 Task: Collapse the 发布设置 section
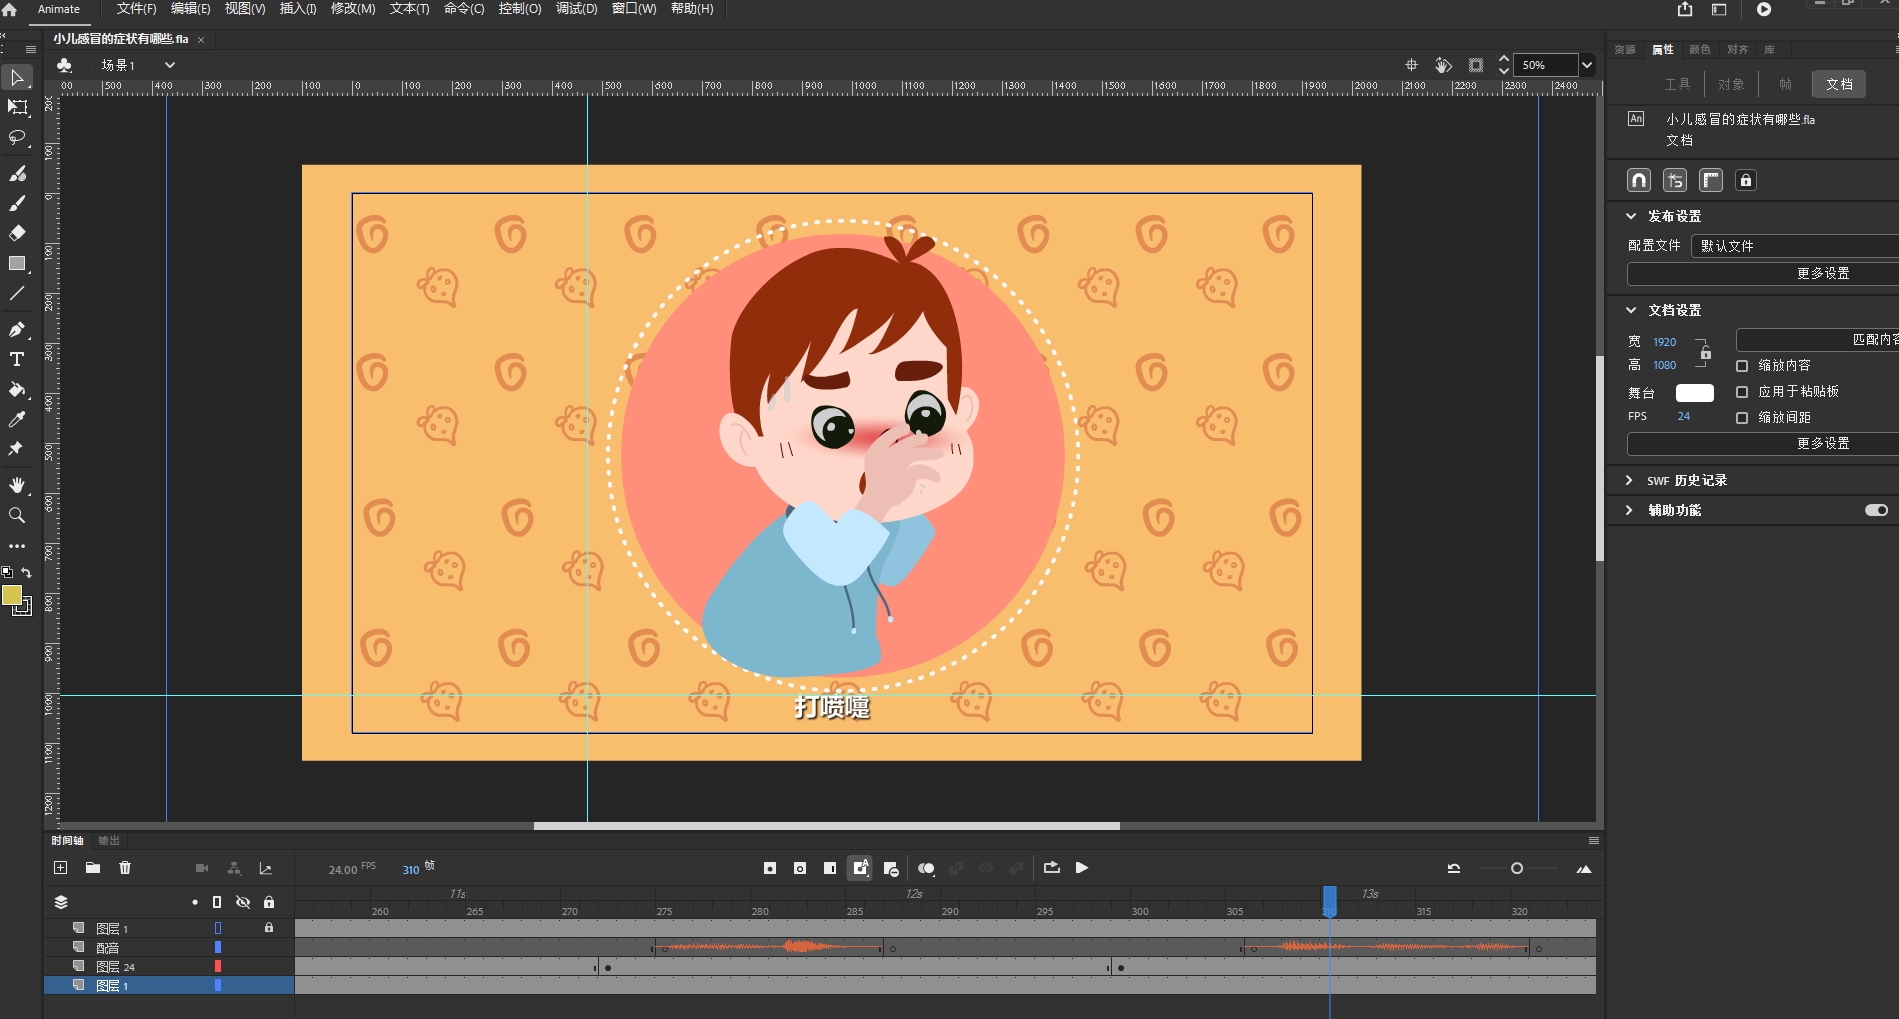[x=1631, y=216]
